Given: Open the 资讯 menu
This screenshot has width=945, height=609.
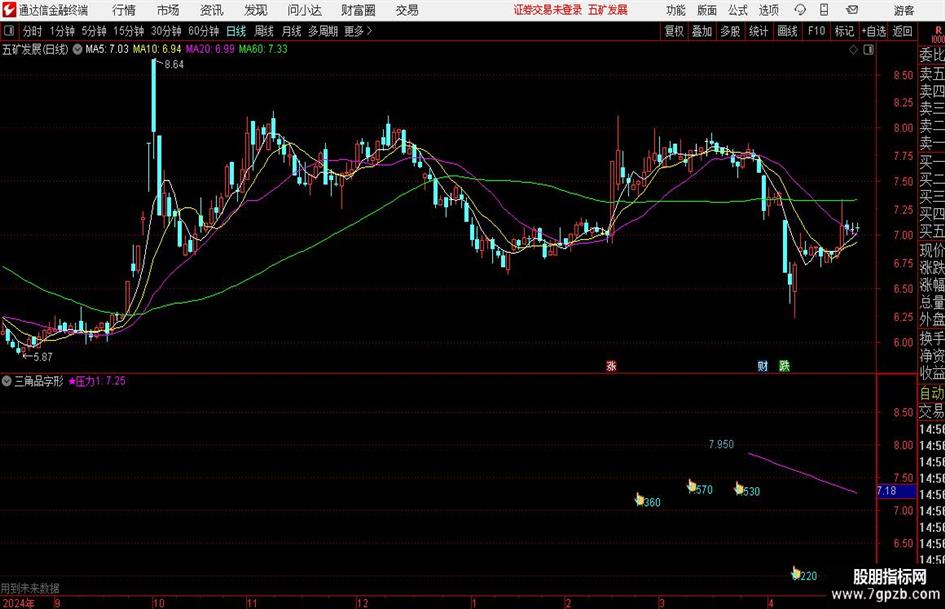Looking at the screenshot, I should [212, 10].
